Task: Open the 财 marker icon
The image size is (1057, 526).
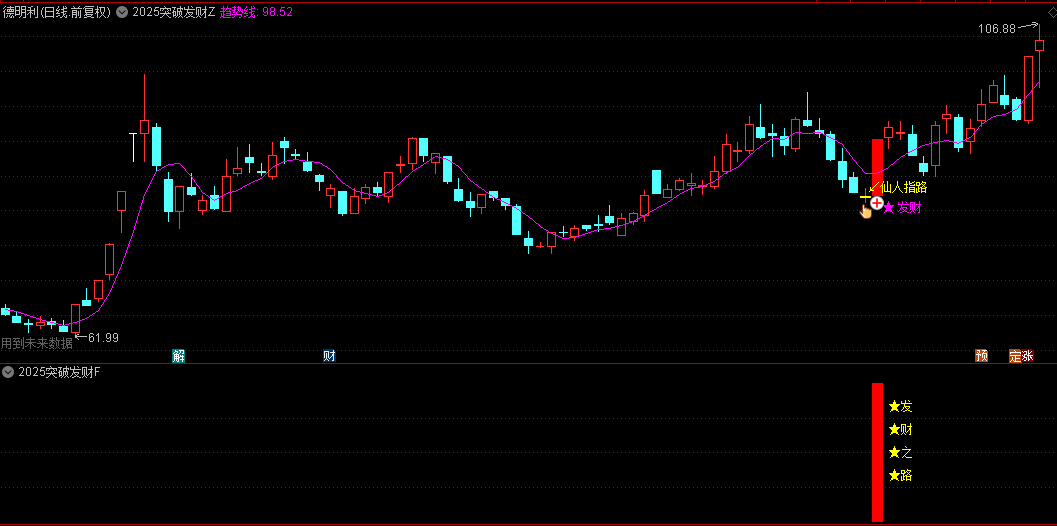Action: (x=329, y=356)
